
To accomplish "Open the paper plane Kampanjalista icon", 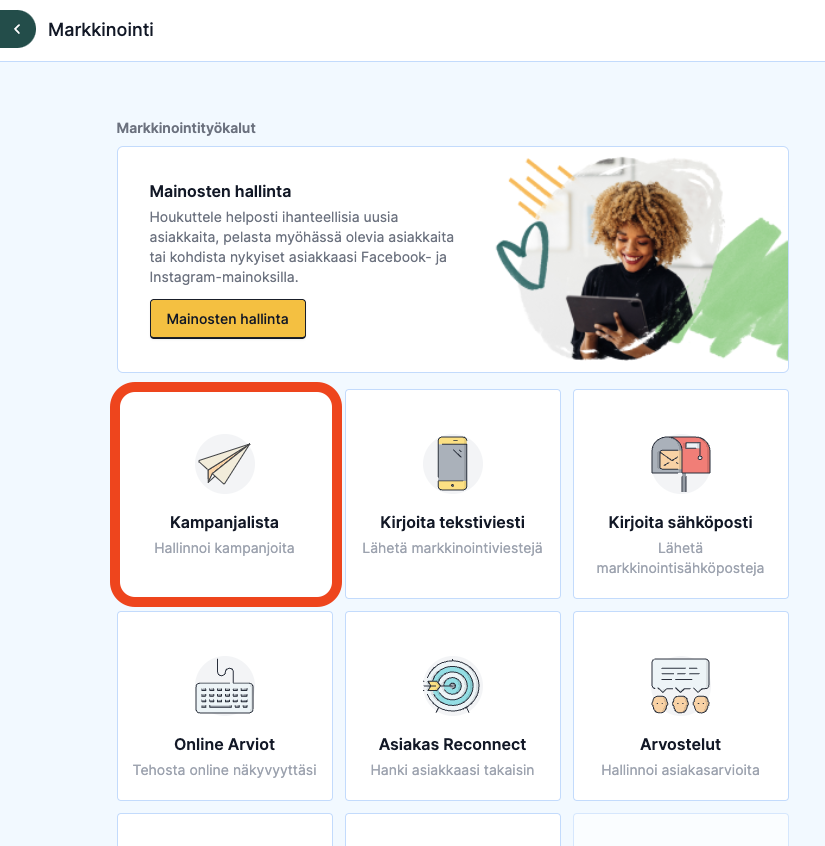I will point(224,463).
